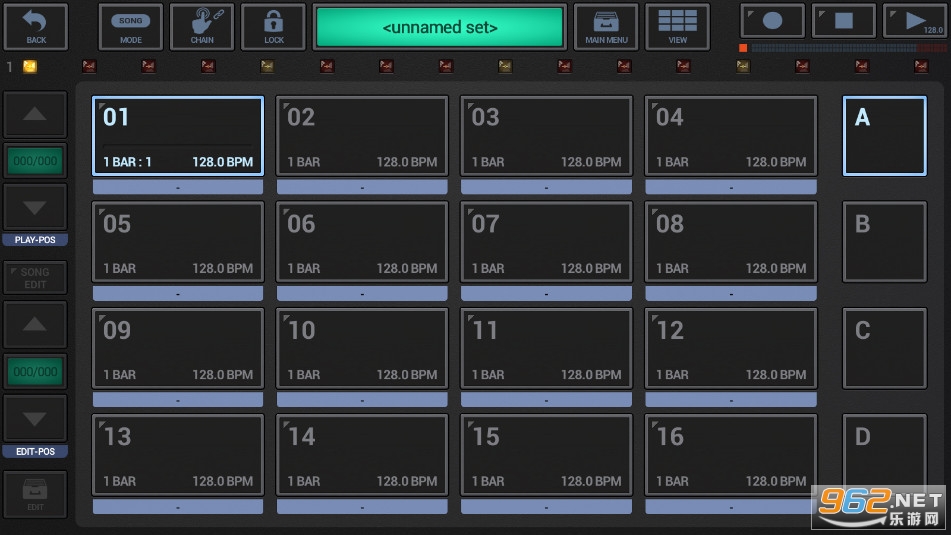The image size is (951, 535).
Task: Move edit position up above lower 000/000
Action: tap(35, 325)
